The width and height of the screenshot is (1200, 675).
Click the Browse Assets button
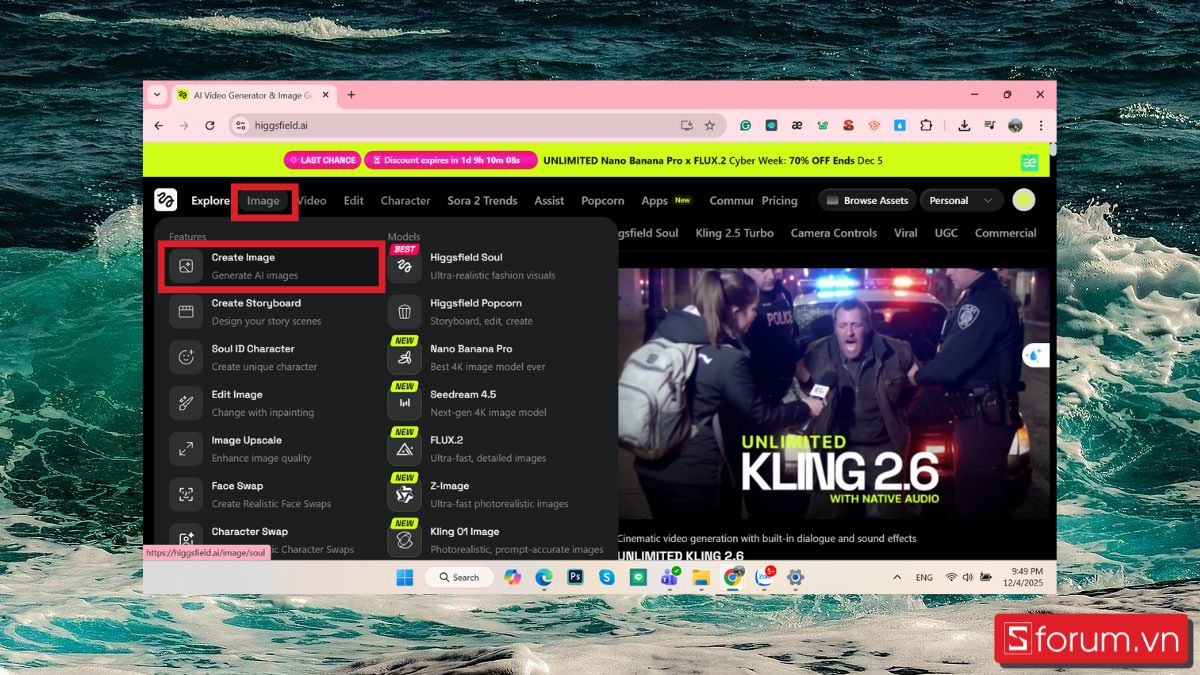coord(867,200)
